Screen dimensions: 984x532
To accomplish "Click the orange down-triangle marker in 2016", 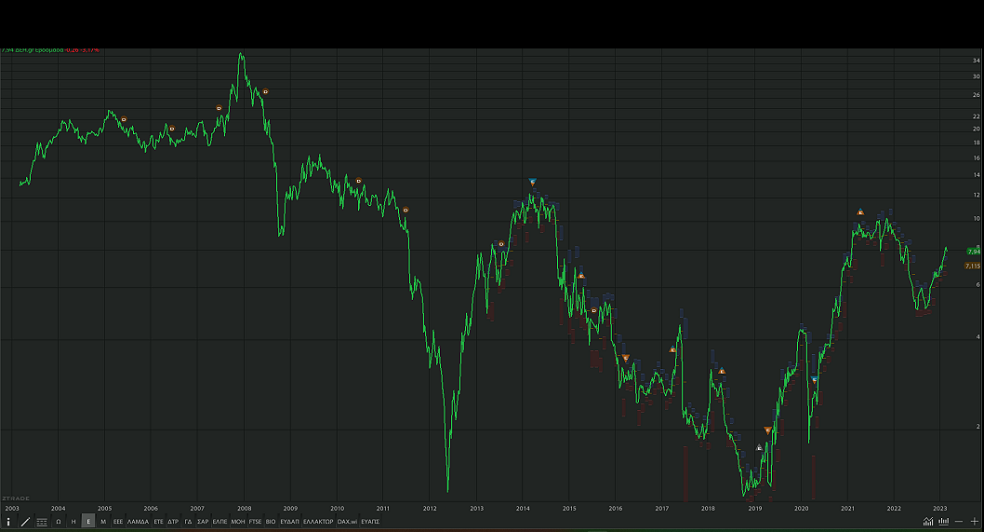I will (626, 358).
